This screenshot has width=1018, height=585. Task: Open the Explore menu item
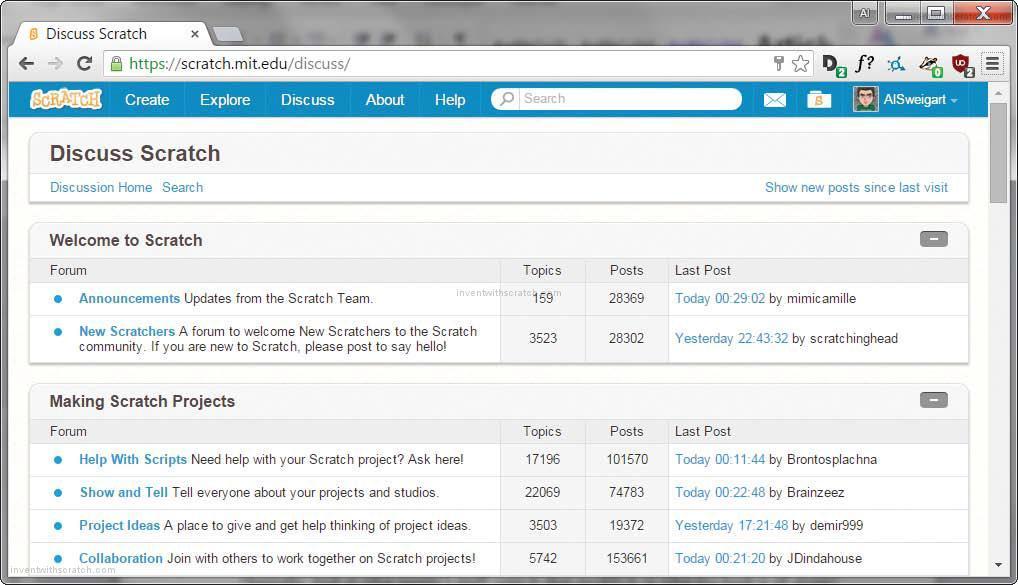225,100
